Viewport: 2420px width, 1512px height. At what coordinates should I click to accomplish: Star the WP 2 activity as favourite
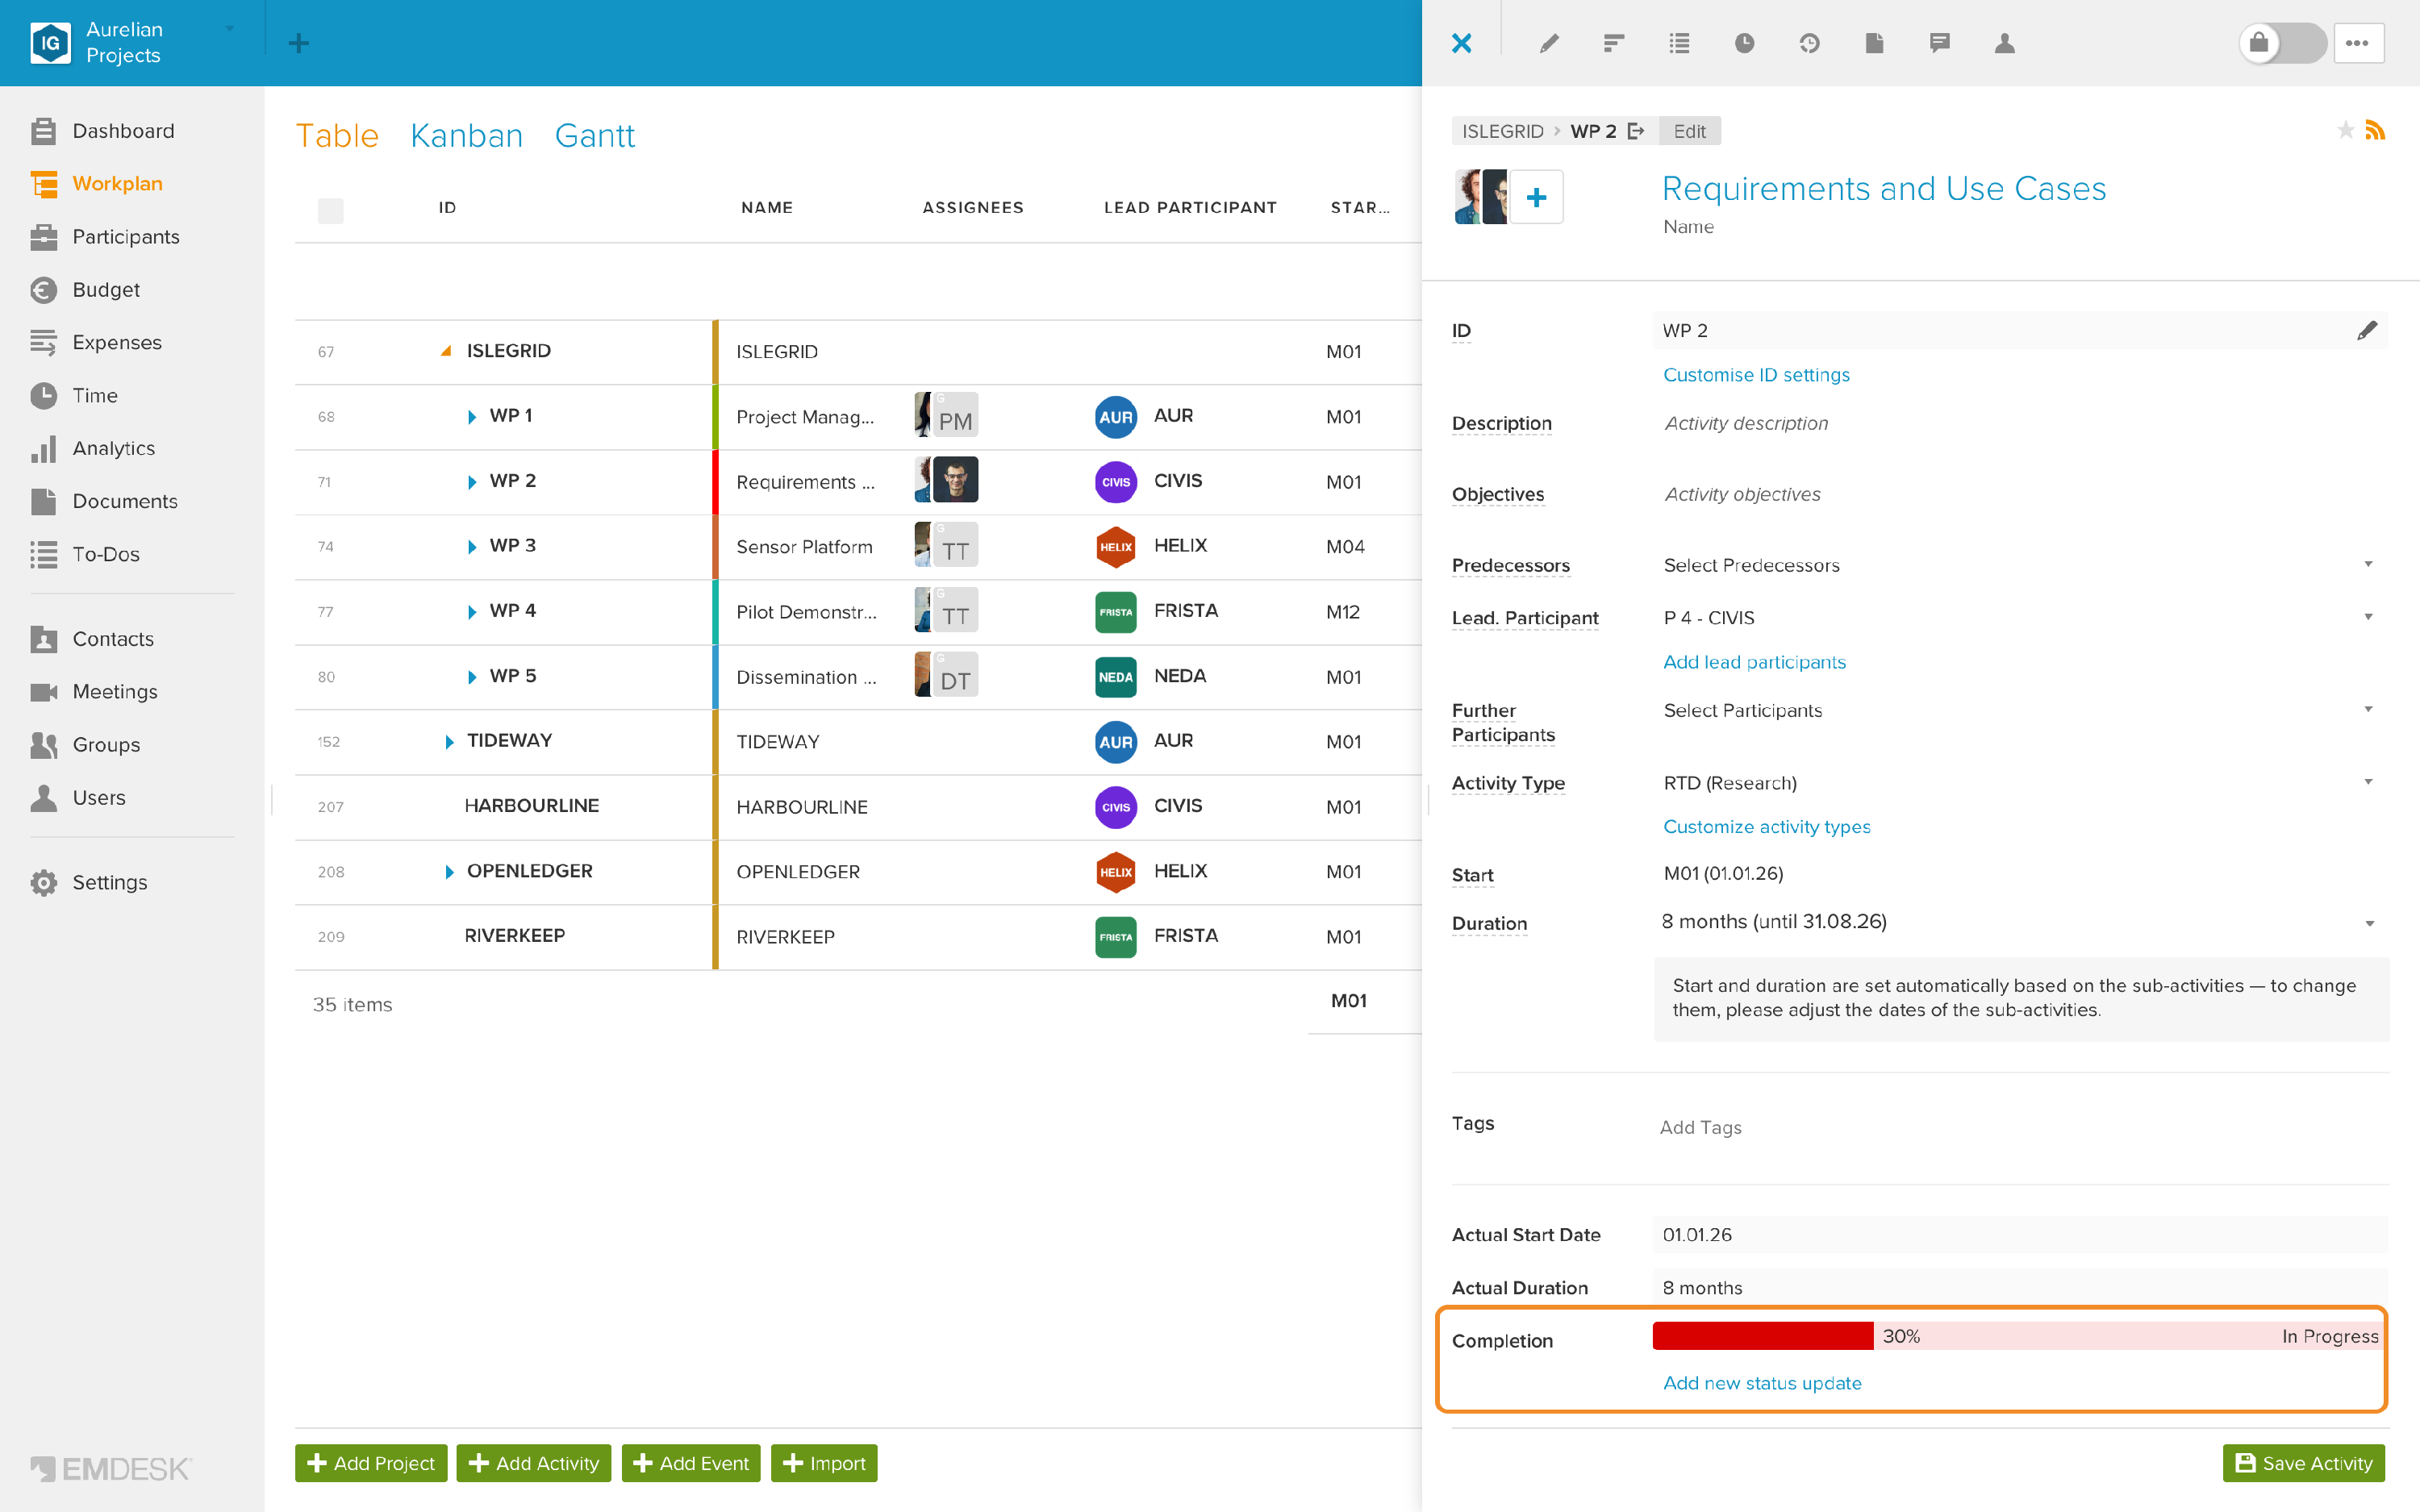point(2345,130)
